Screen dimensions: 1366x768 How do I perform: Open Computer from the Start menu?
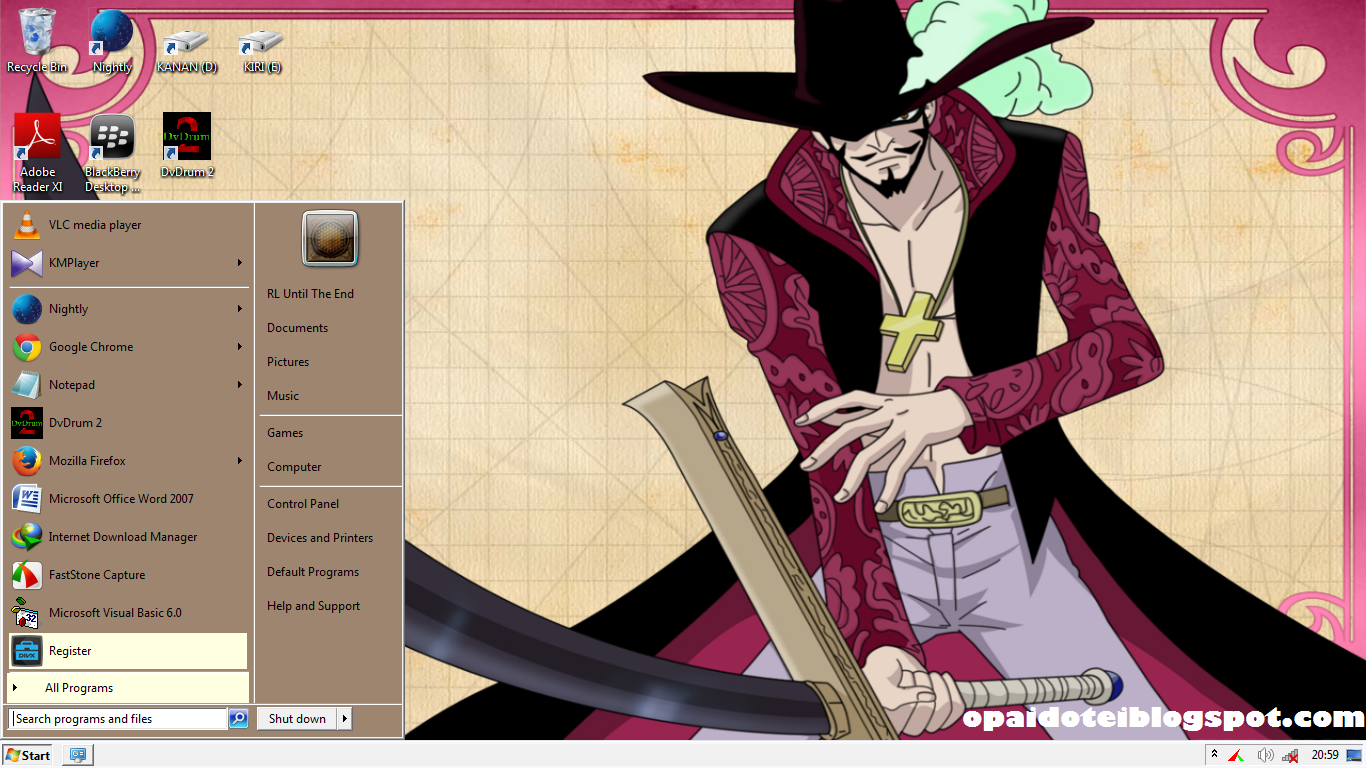pyautogui.click(x=330, y=467)
